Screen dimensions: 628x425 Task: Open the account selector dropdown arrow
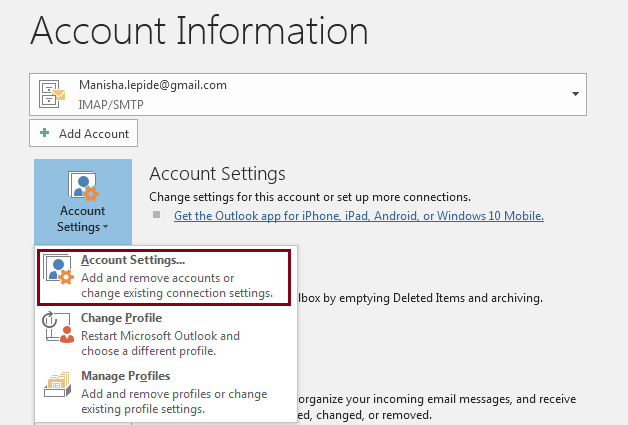(x=575, y=94)
